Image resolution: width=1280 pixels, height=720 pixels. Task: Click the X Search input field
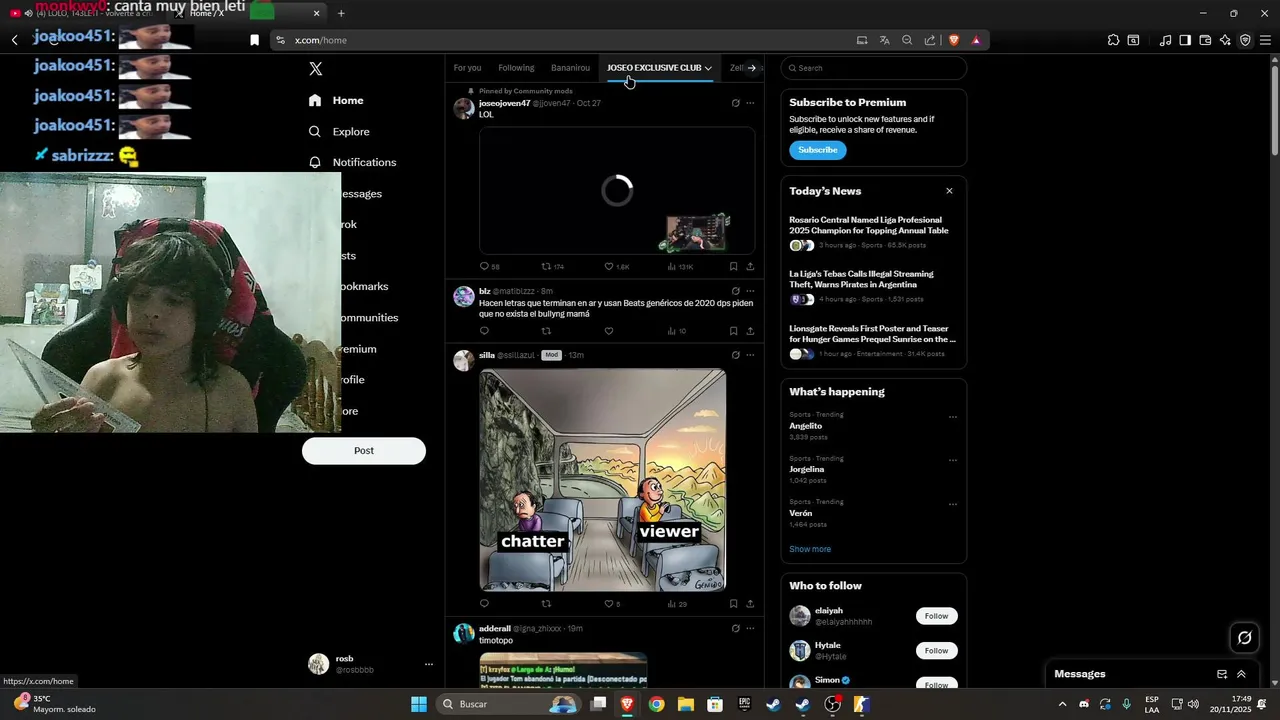click(x=873, y=68)
